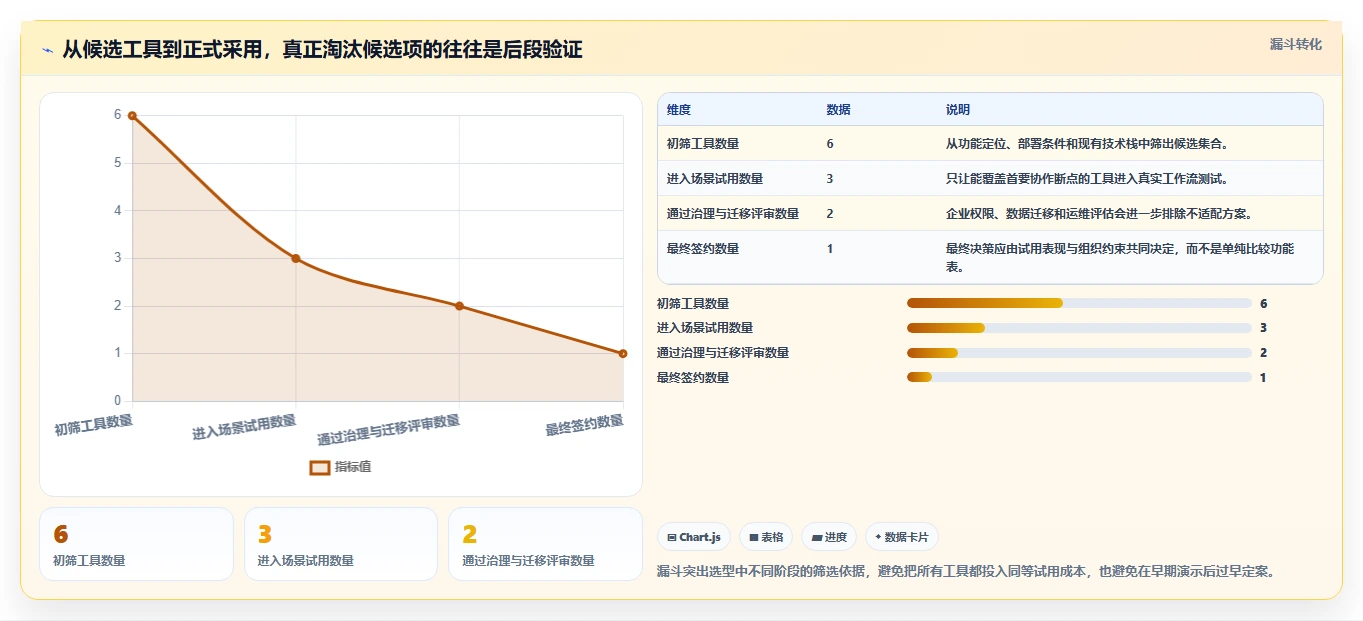Image resolution: width=1363 pixels, height=621 pixels.
Task: Click the 漏斗转化 tag in the header
Action: (x=1296, y=44)
